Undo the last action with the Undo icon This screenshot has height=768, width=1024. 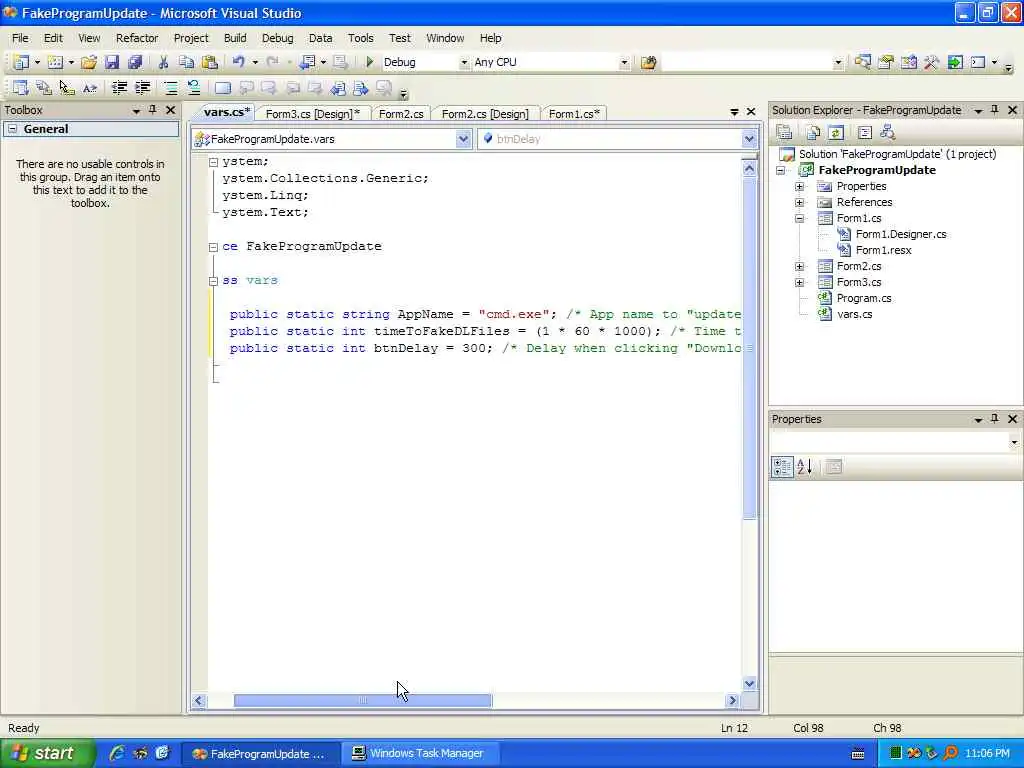238,62
